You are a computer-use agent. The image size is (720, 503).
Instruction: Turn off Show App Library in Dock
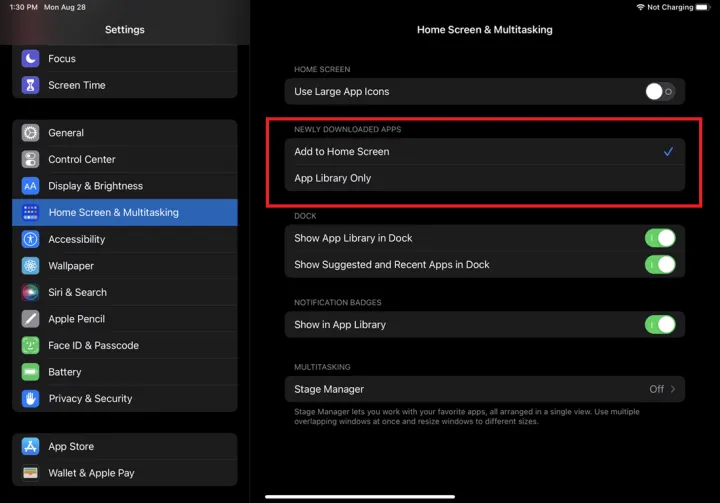pyautogui.click(x=659, y=238)
